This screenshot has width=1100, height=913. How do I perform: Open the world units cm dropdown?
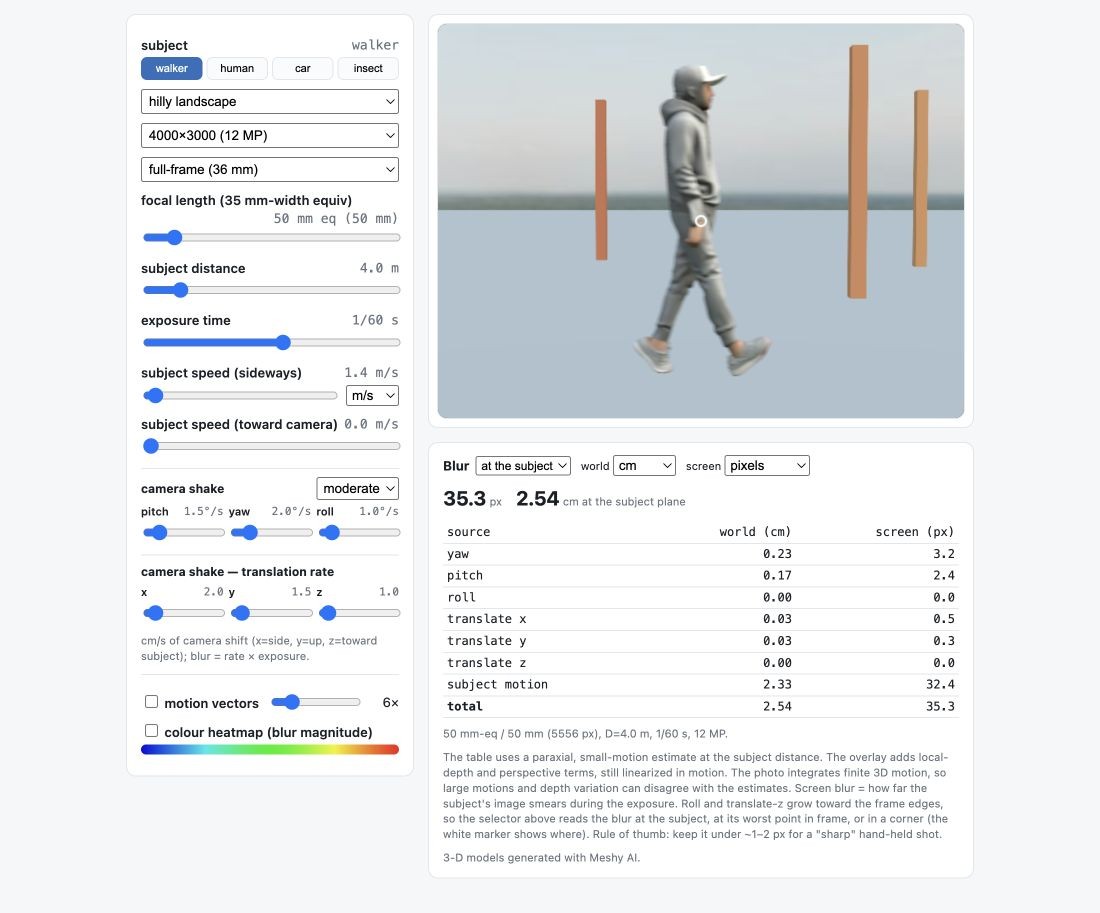pos(645,466)
